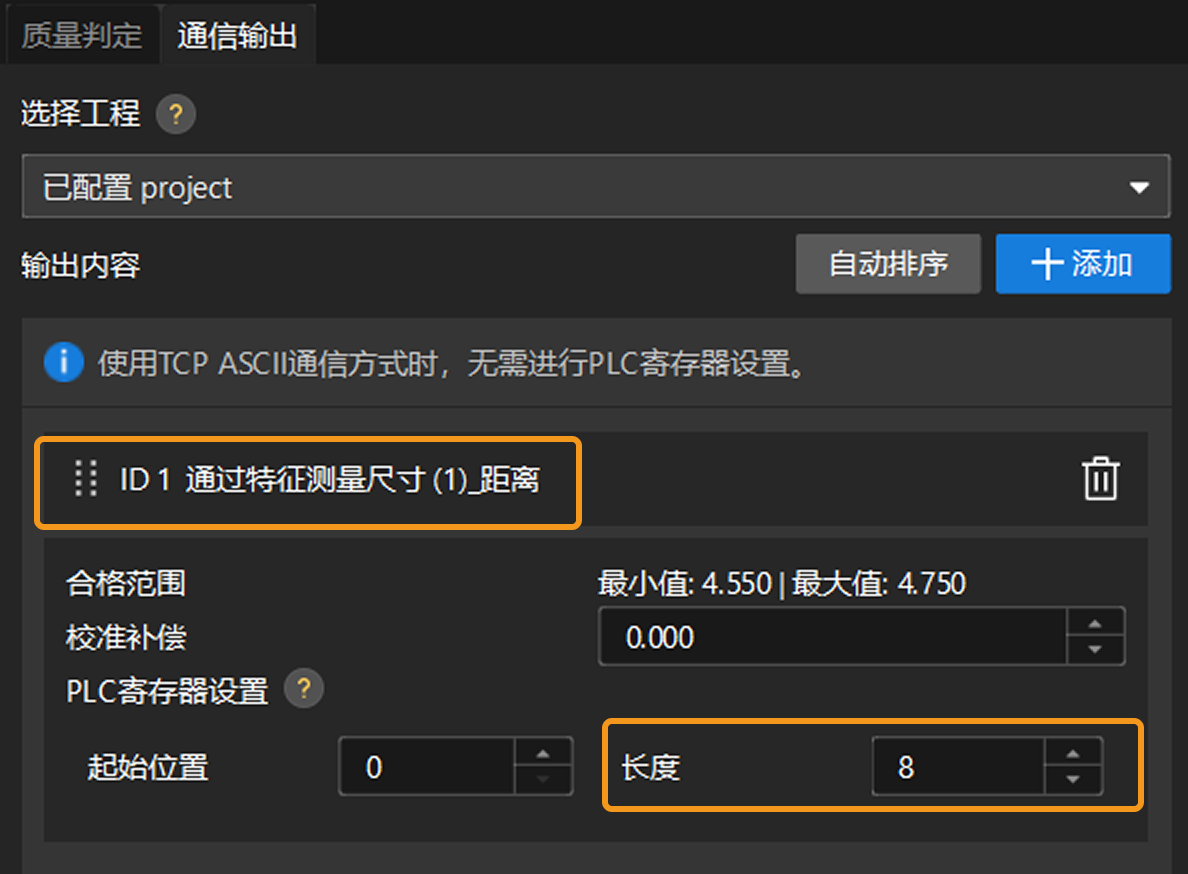Increase the 长度 value with its up arrow
The image size is (1188, 874).
[x=1073, y=755]
